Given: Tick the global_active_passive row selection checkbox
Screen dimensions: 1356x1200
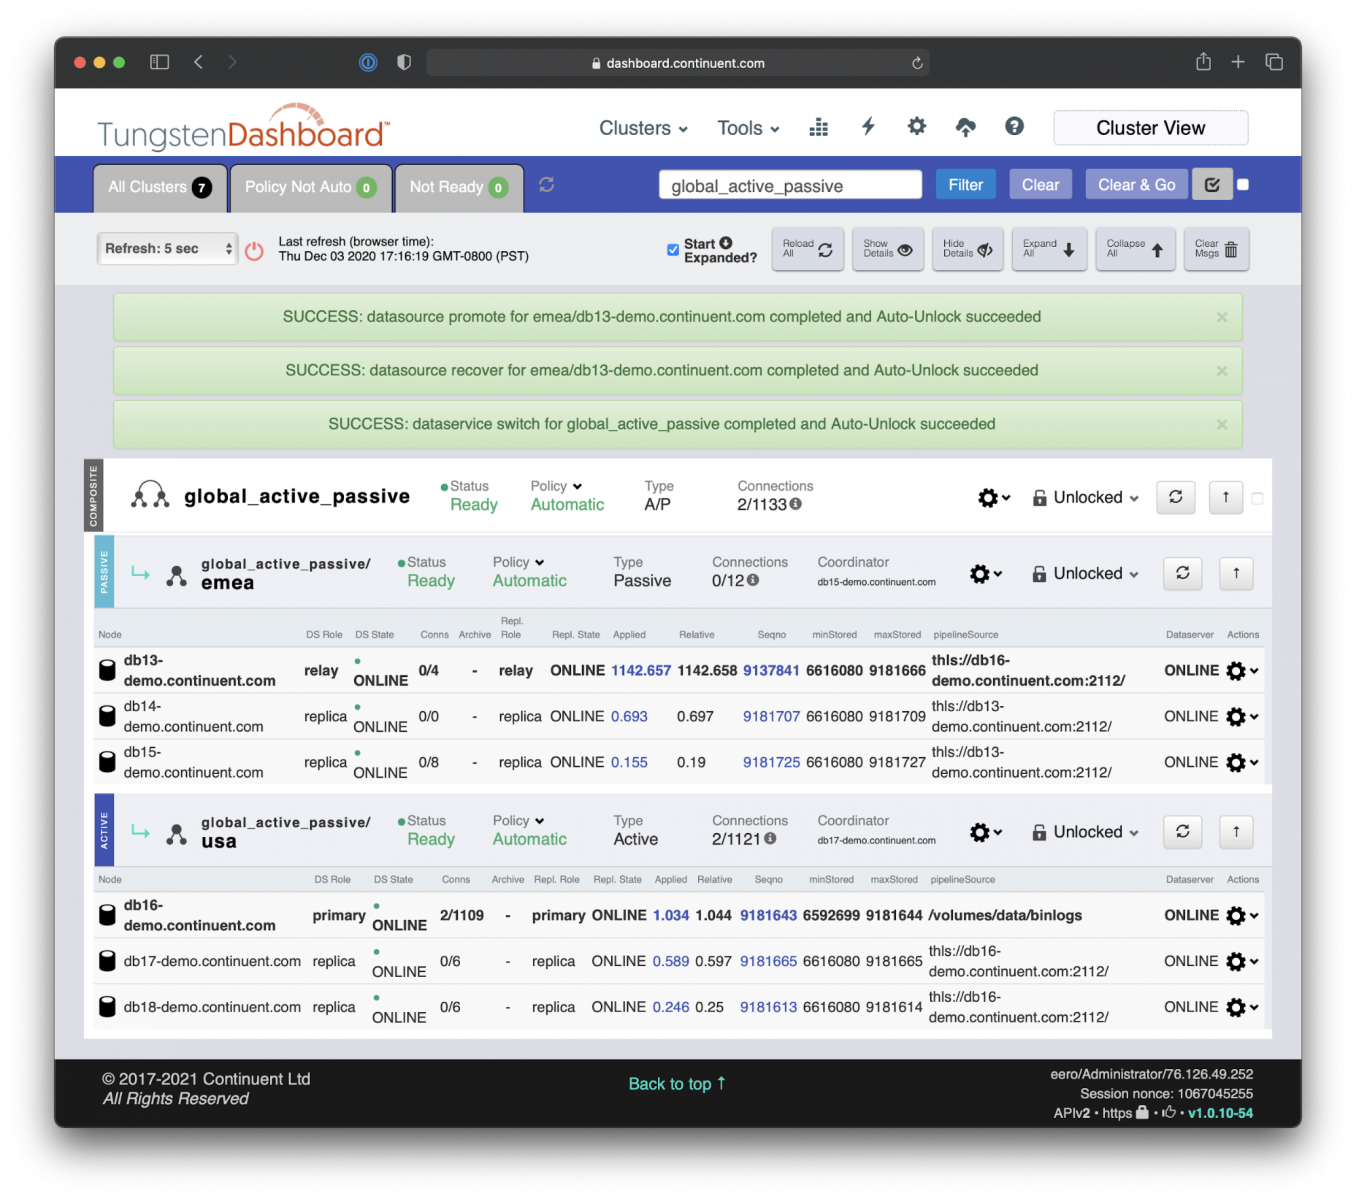Looking at the screenshot, I should (1257, 498).
